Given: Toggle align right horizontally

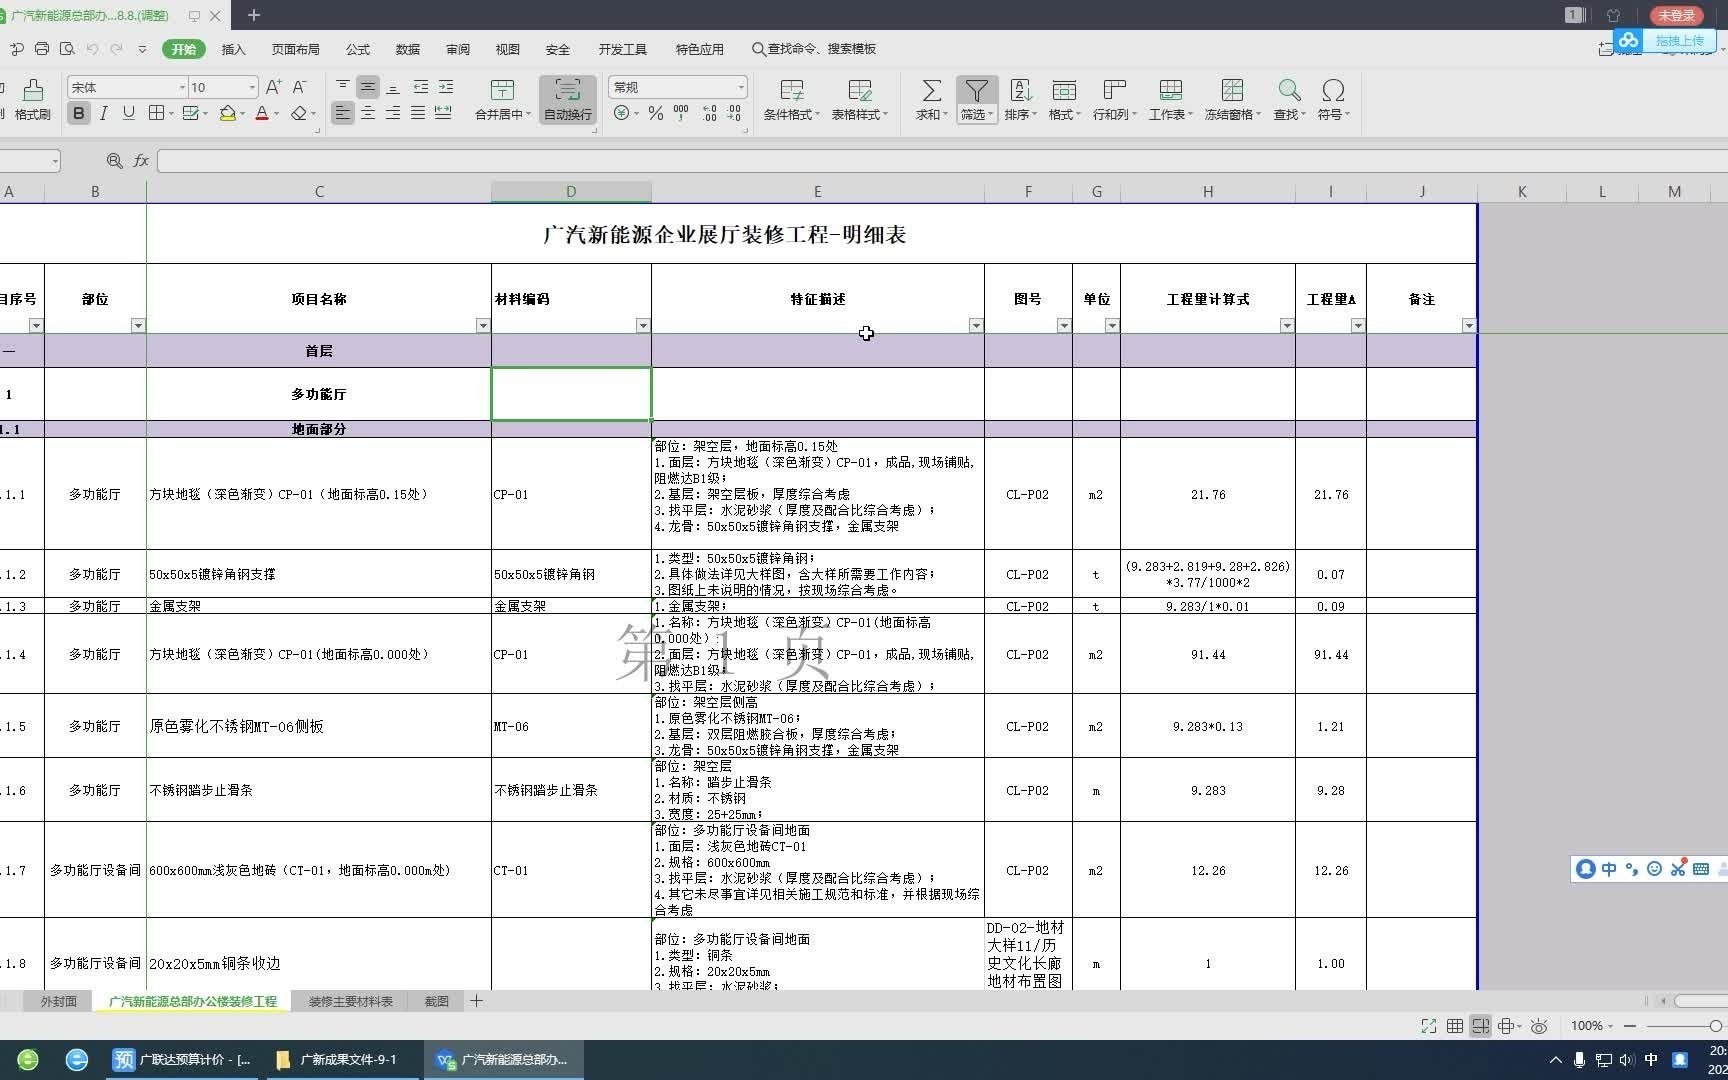Looking at the screenshot, I should coord(393,113).
